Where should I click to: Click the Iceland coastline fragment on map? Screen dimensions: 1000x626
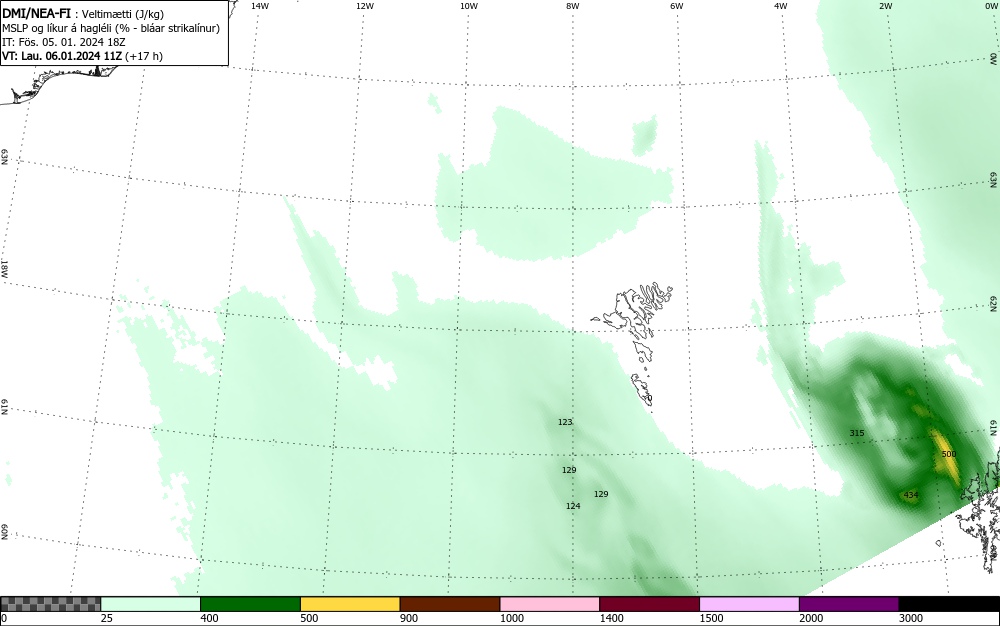[57, 83]
